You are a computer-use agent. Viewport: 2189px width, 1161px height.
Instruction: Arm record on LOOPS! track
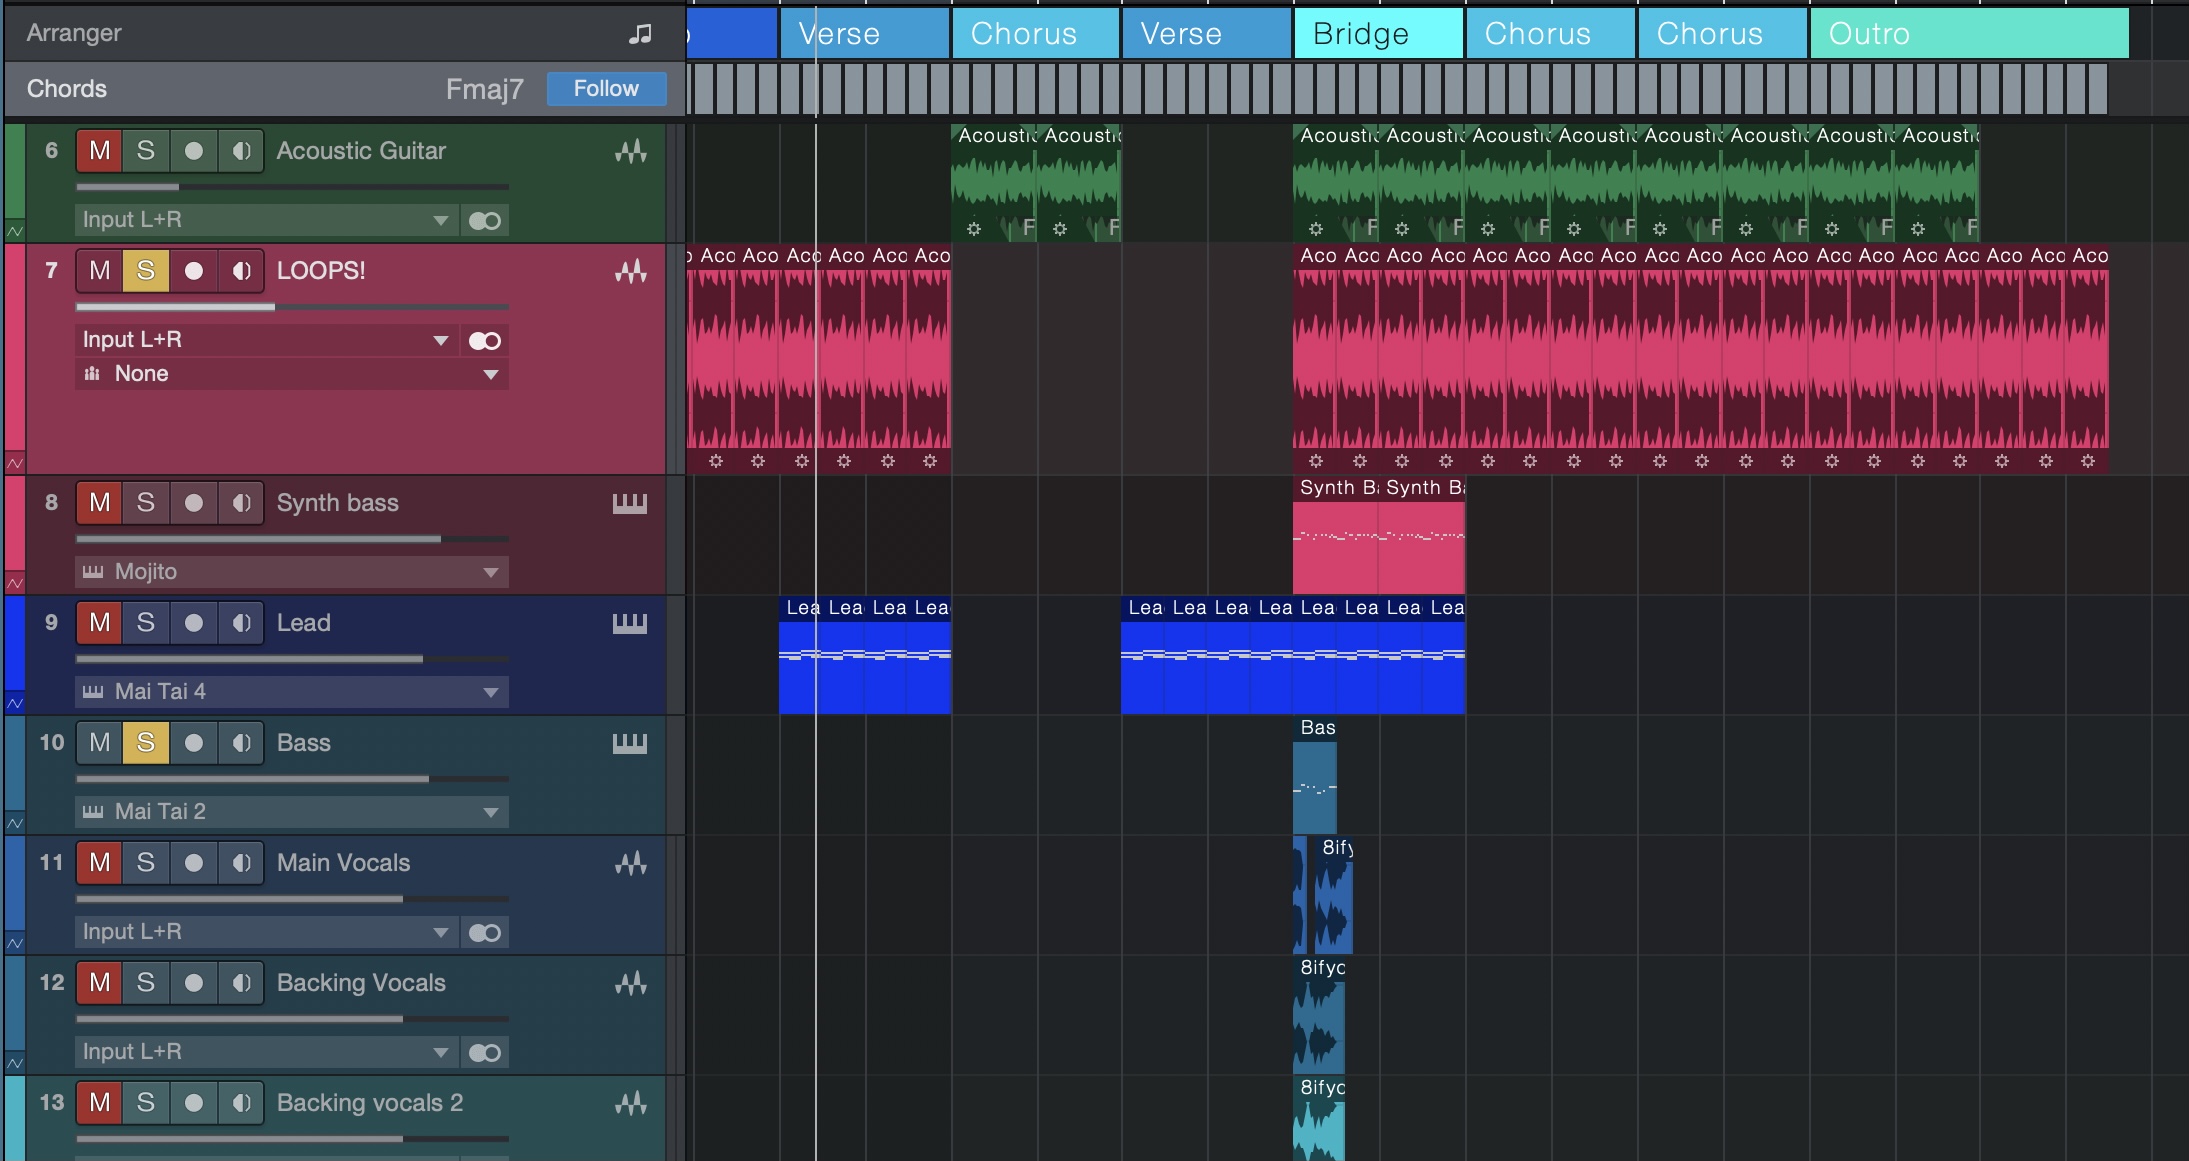pos(194,271)
